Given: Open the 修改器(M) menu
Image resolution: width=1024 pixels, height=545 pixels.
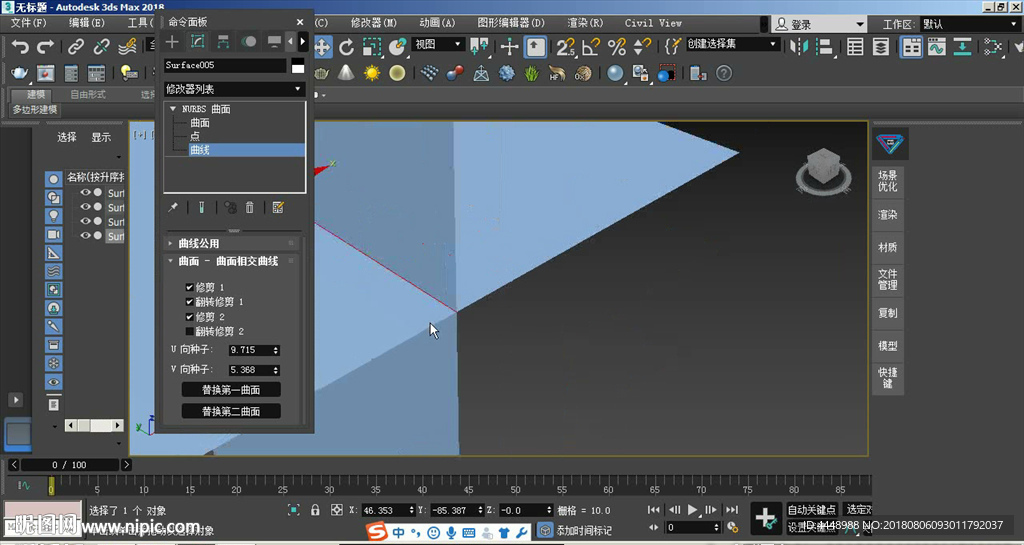Looking at the screenshot, I should 374,23.
